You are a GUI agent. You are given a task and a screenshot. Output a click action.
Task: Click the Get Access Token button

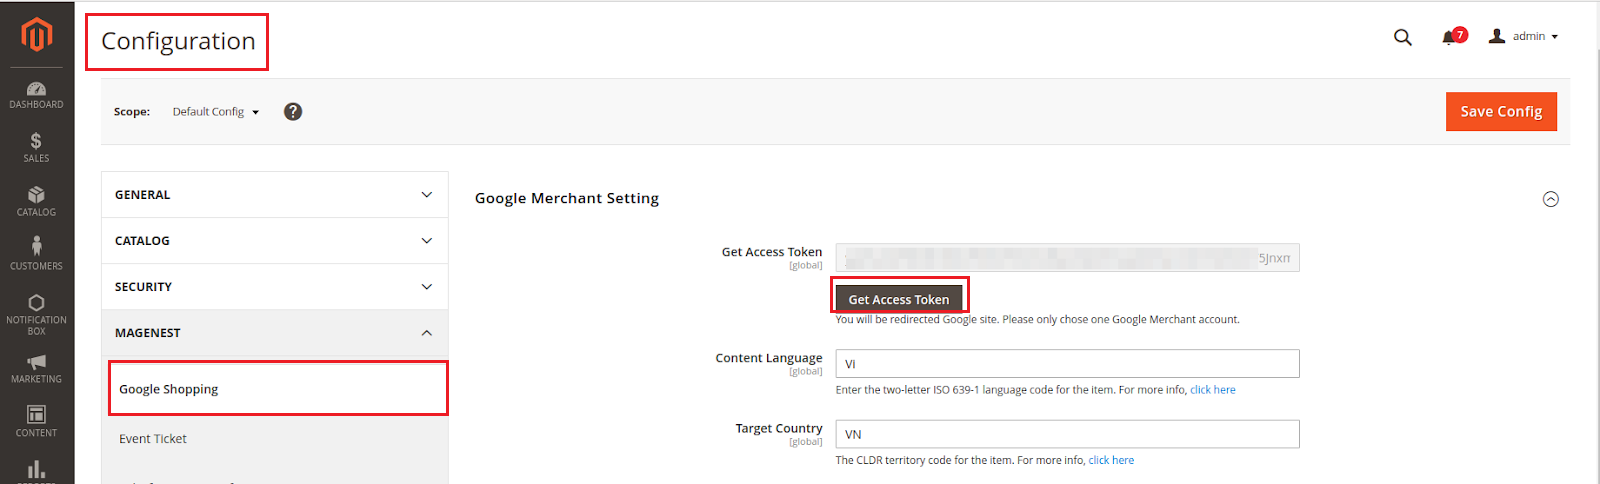pyautogui.click(x=899, y=299)
